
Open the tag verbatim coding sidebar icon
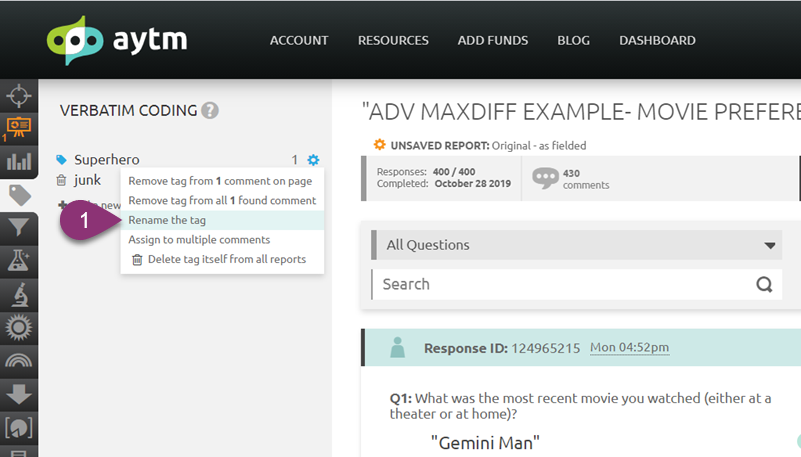coord(18,194)
